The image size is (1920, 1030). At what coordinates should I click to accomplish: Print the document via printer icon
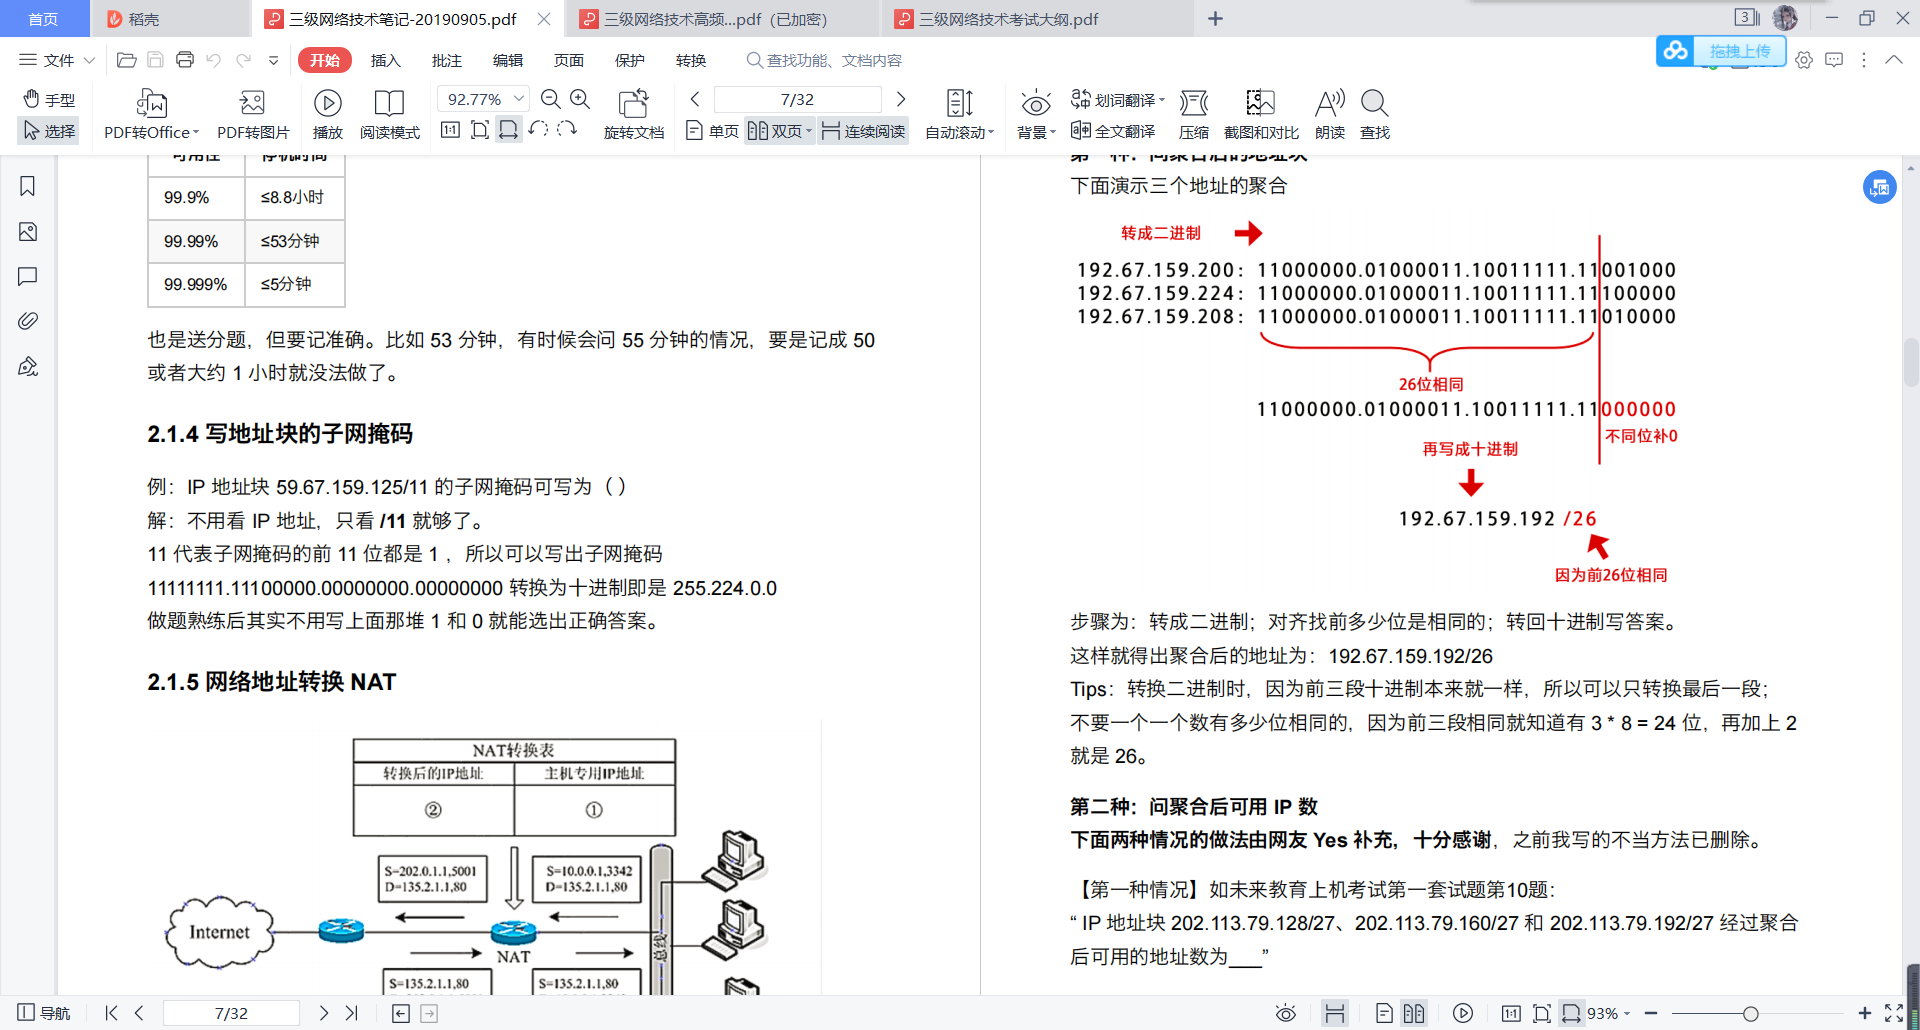pos(185,60)
